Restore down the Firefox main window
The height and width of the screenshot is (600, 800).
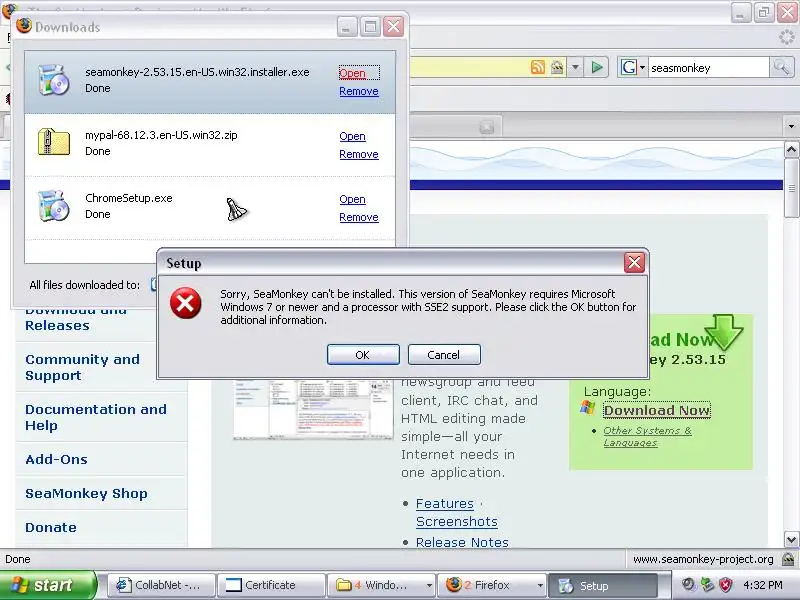click(764, 12)
